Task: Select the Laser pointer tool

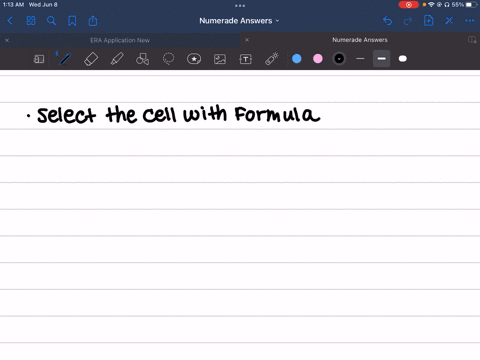Action: click(x=272, y=59)
